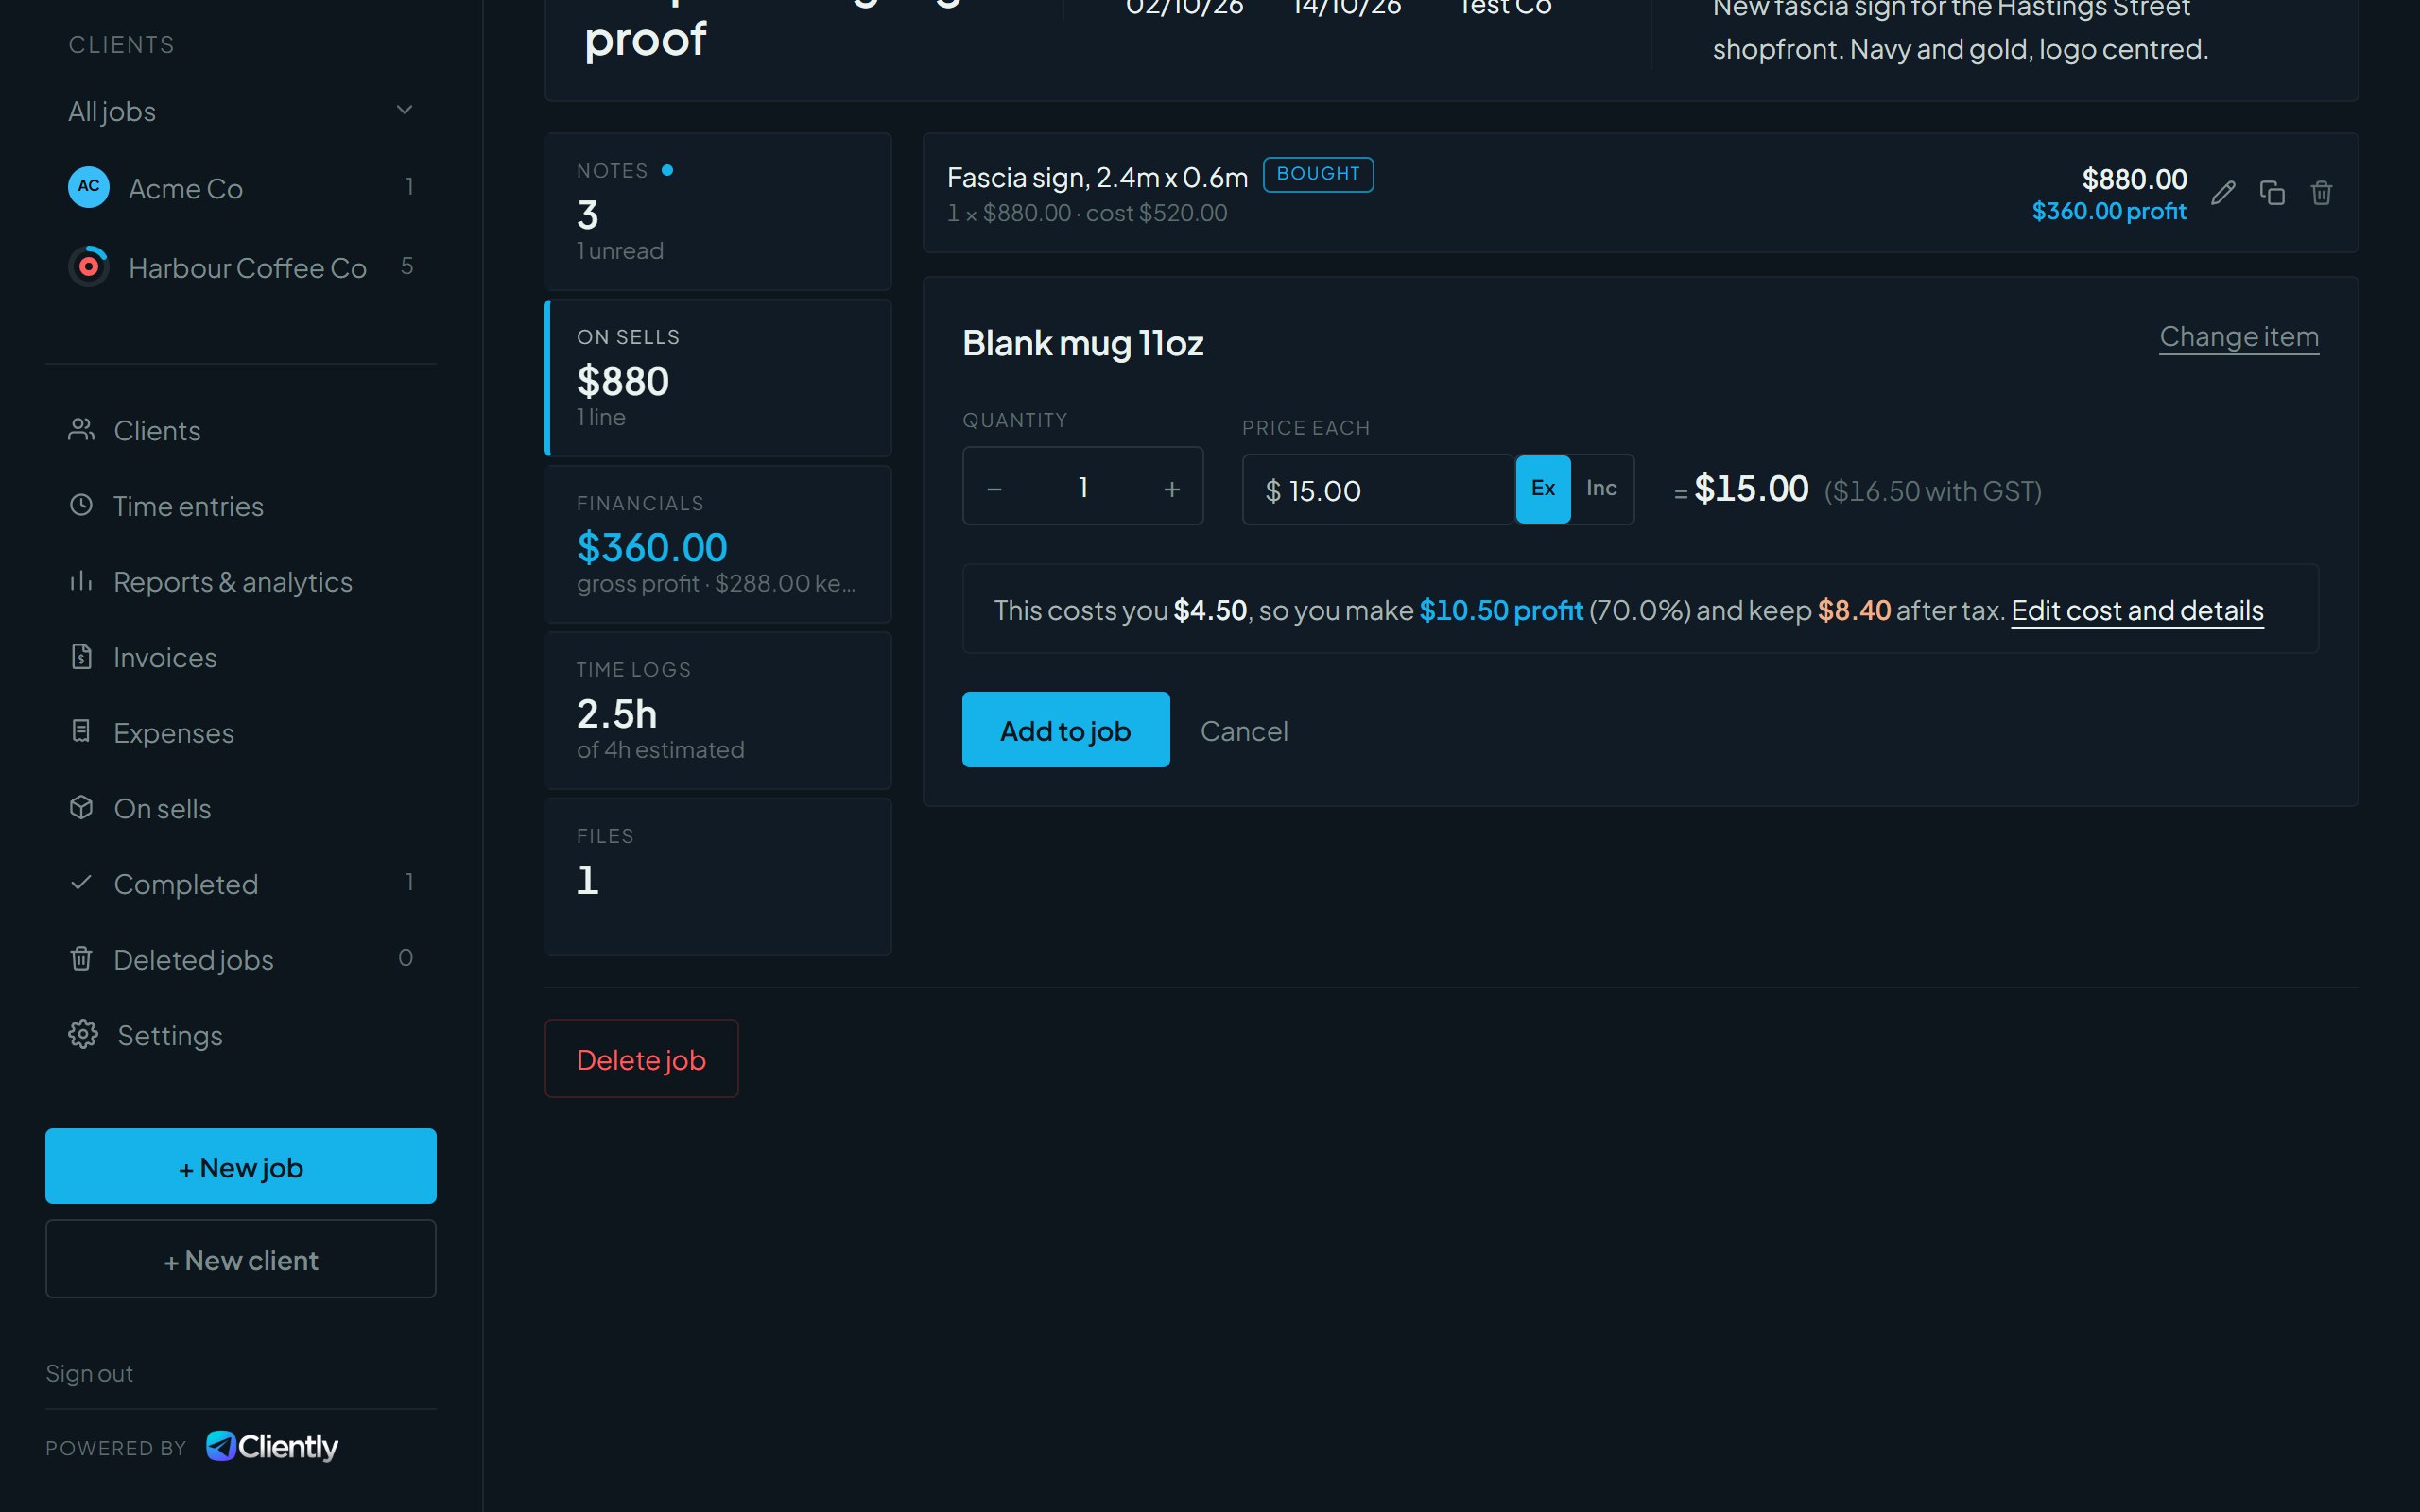Image resolution: width=2420 pixels, height=1512 pixels.
Task: Click the Deleted jobs trash icon
Action: pos(81,959)
